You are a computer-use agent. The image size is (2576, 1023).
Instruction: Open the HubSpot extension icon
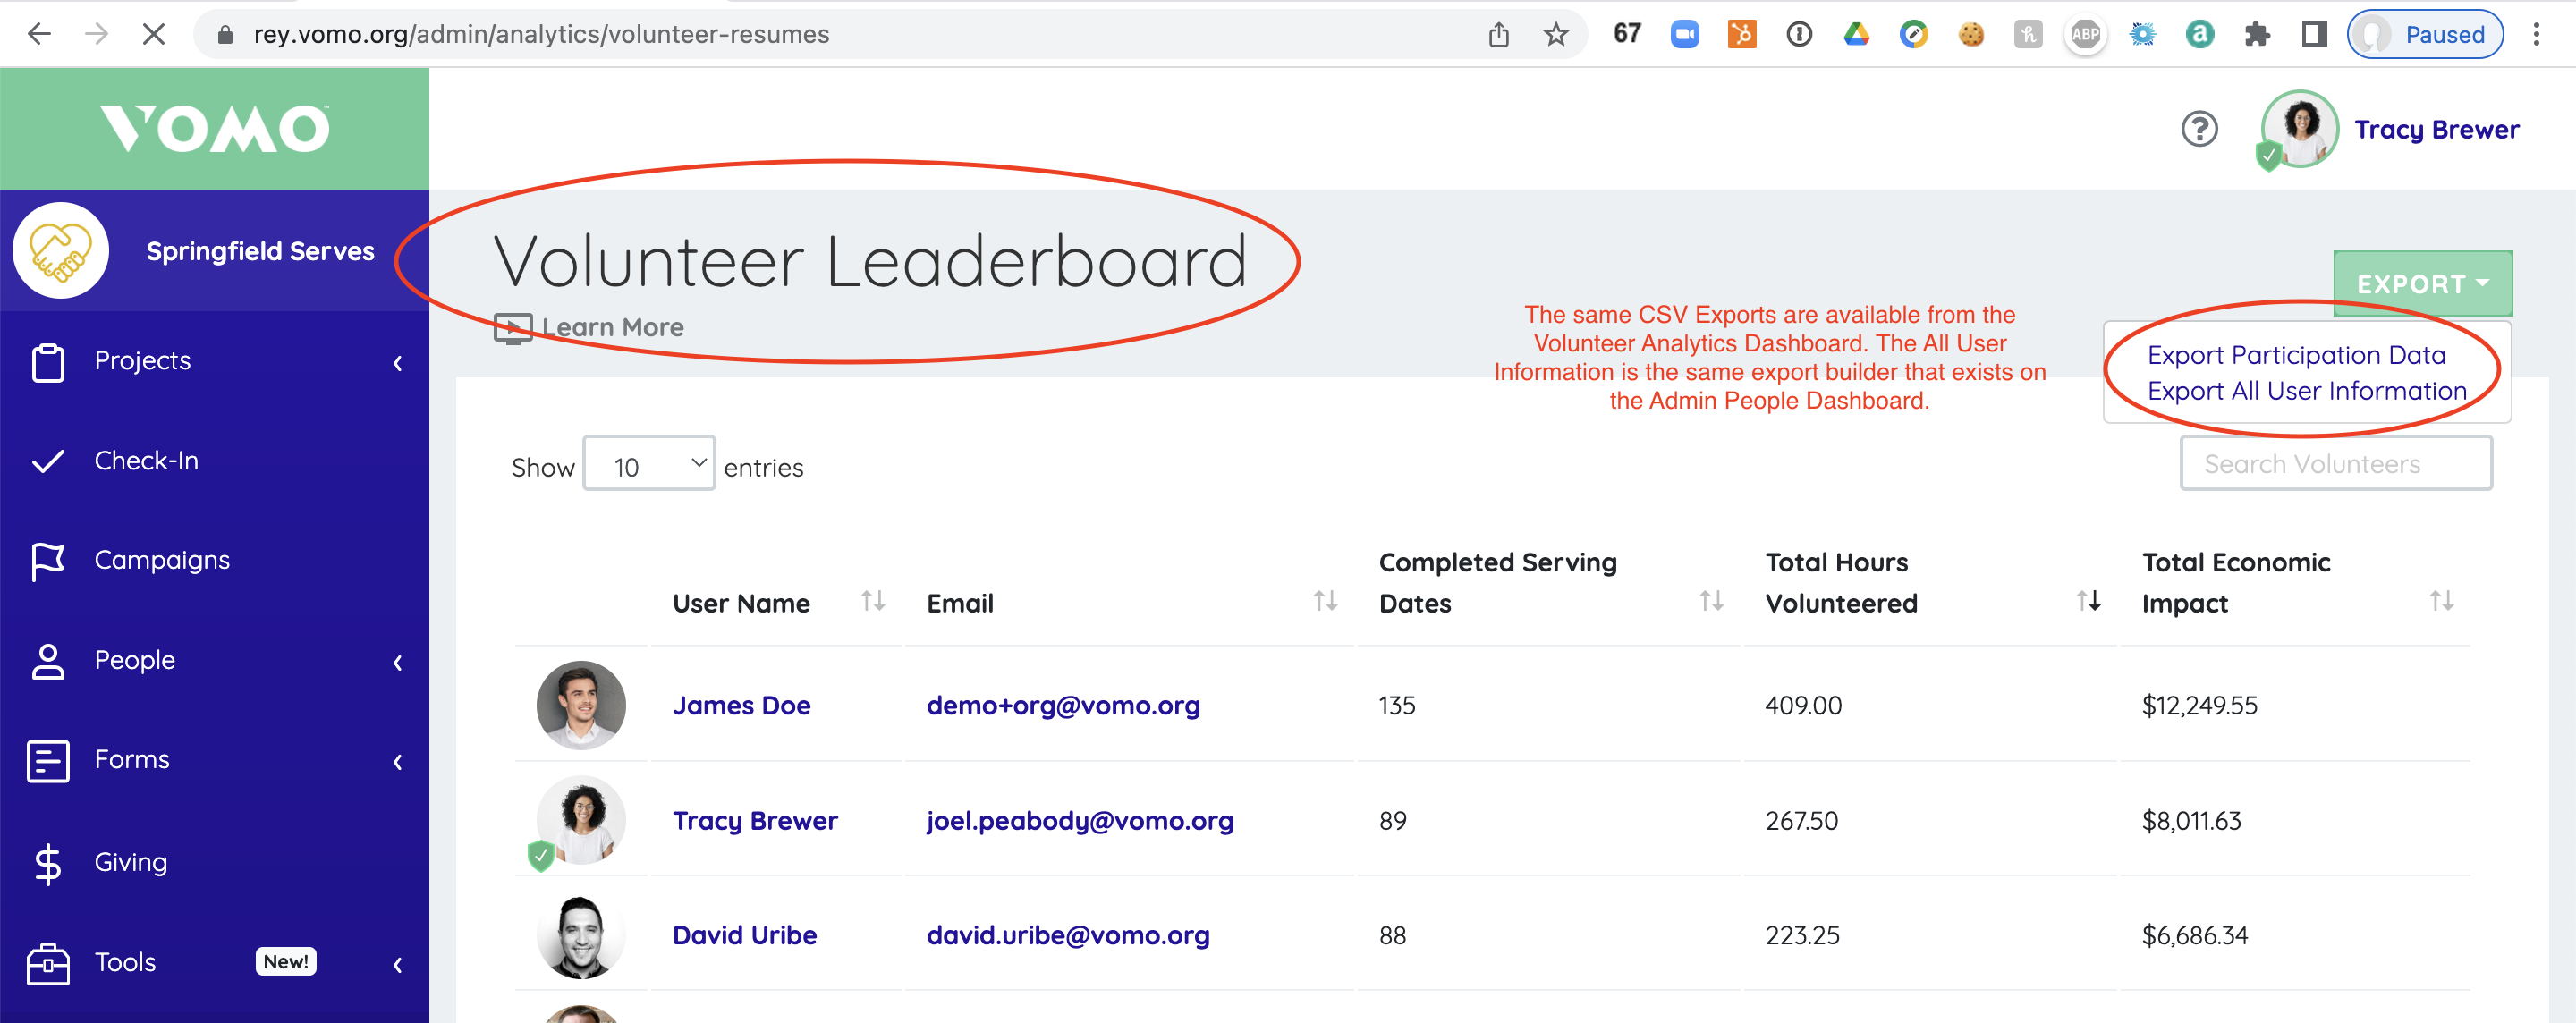pyautogui.click(x=1742, y=34)
